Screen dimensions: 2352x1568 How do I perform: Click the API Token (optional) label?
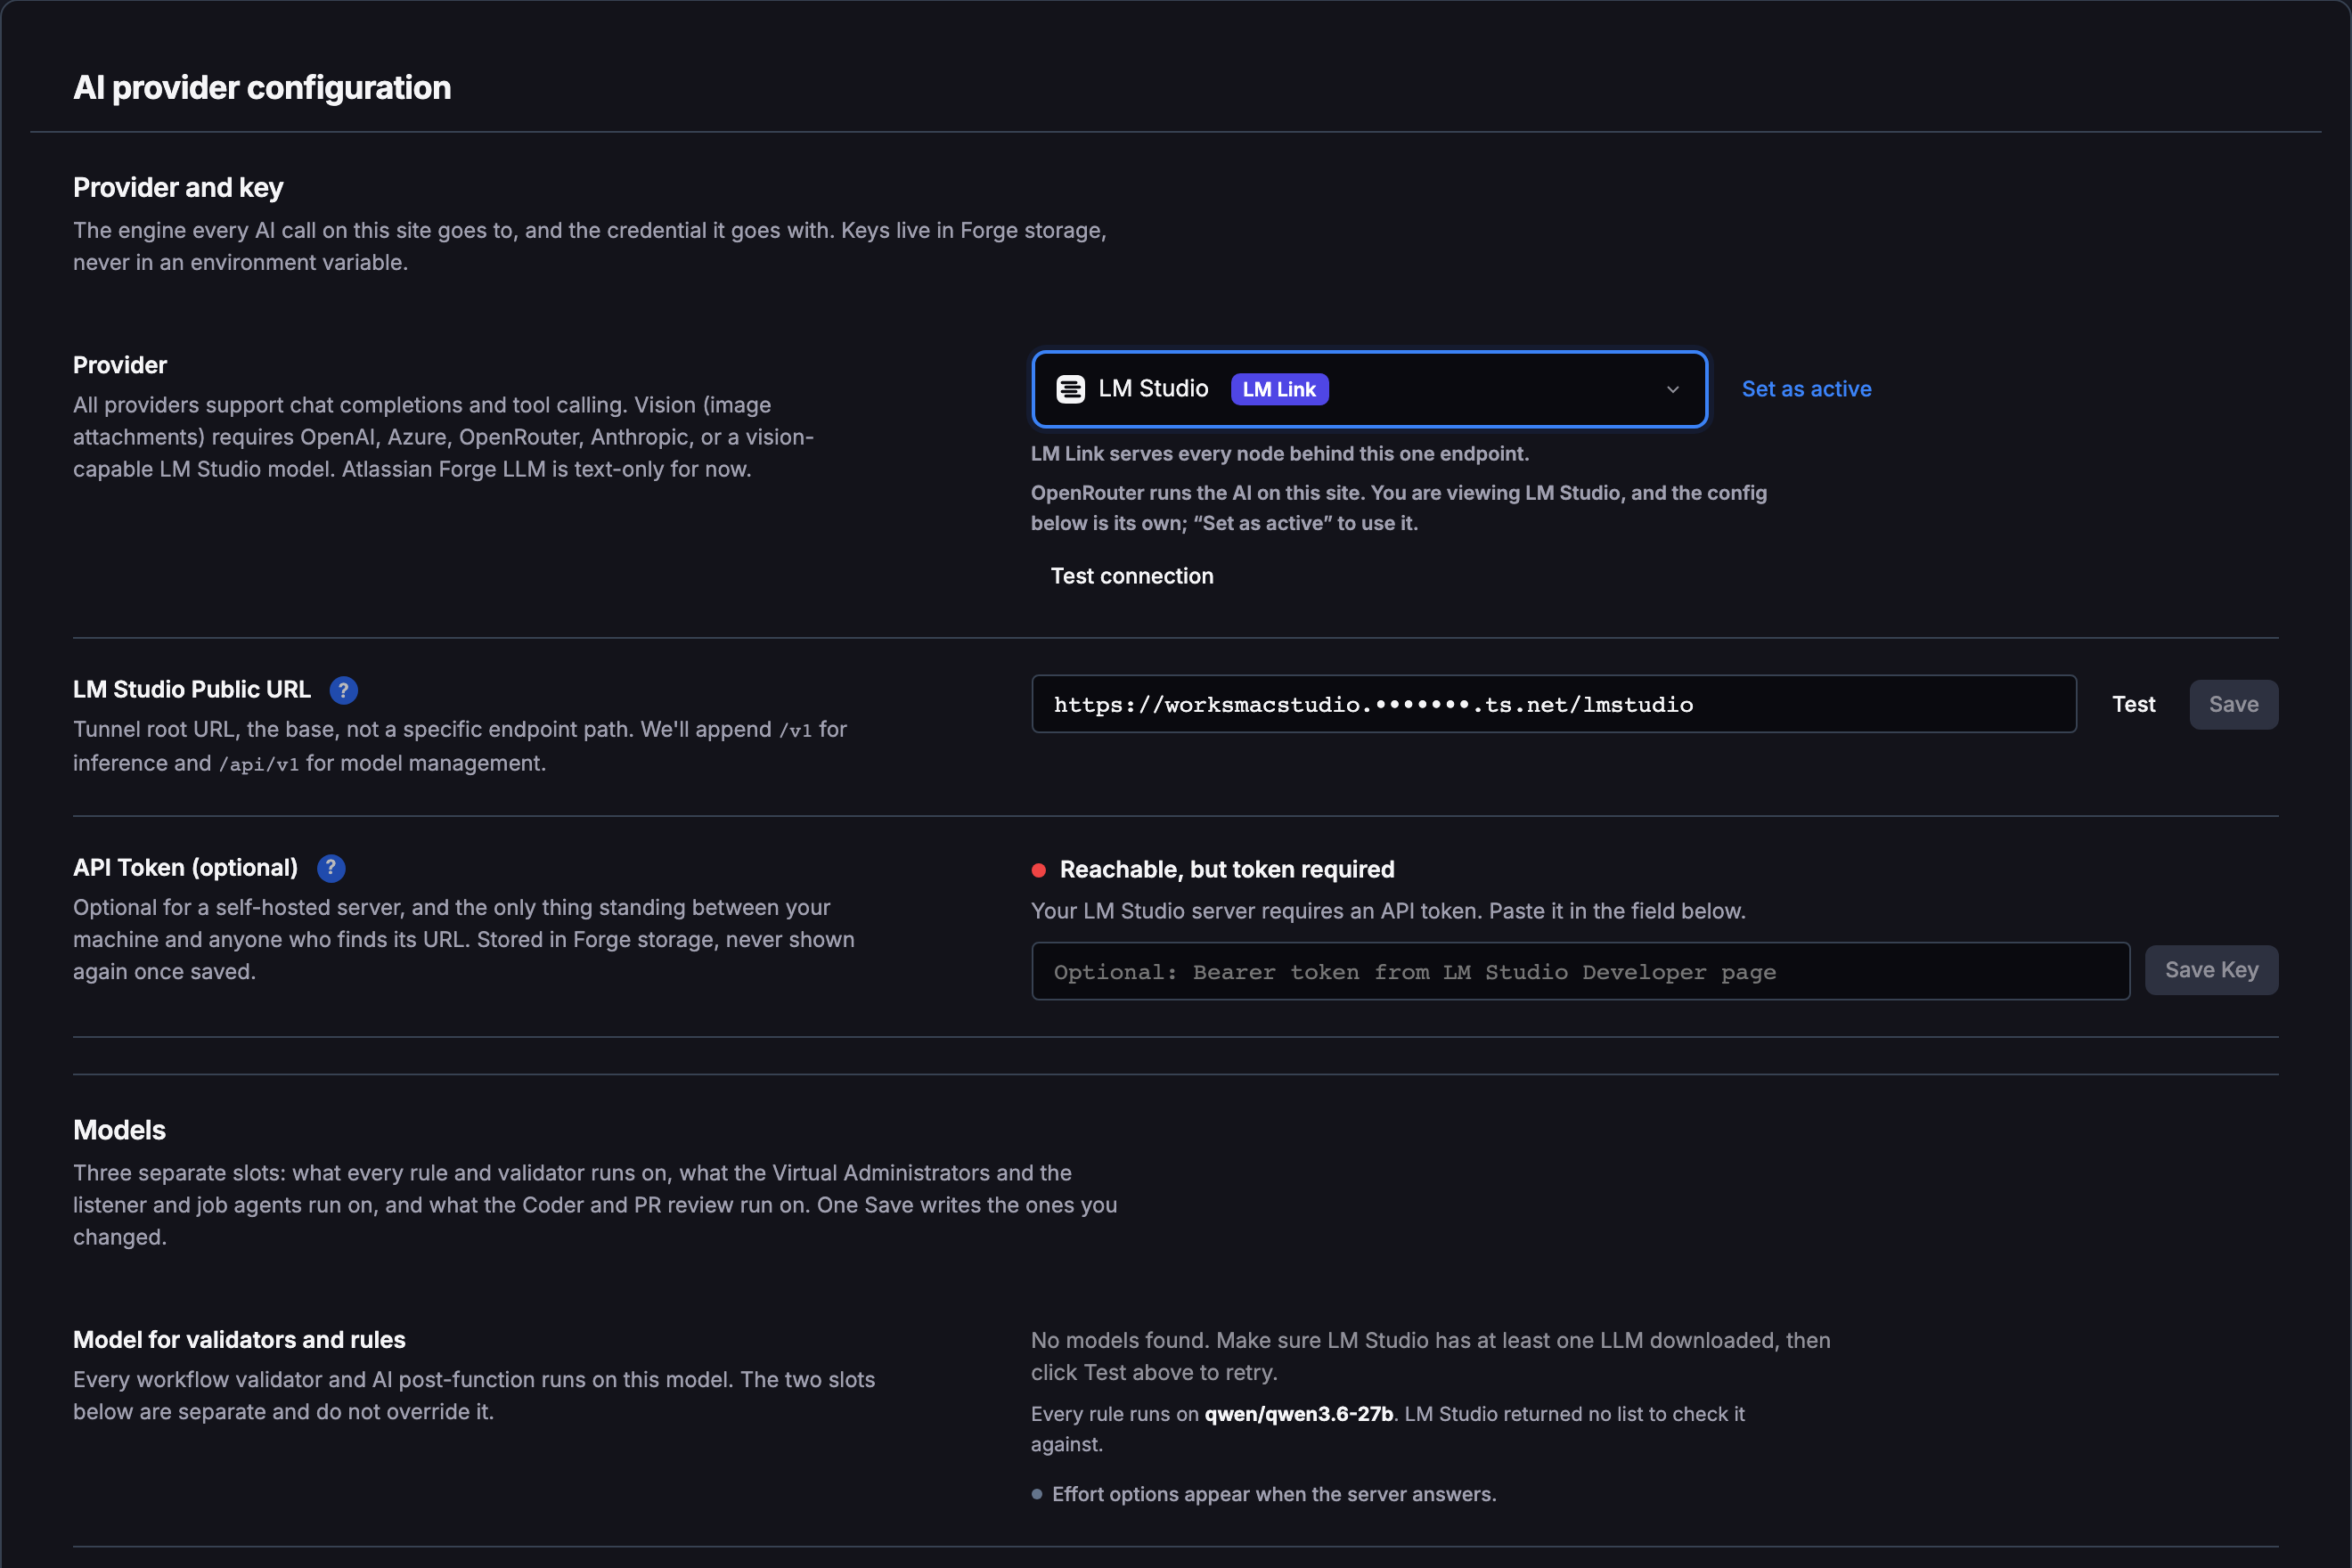(x=185, y=868)
